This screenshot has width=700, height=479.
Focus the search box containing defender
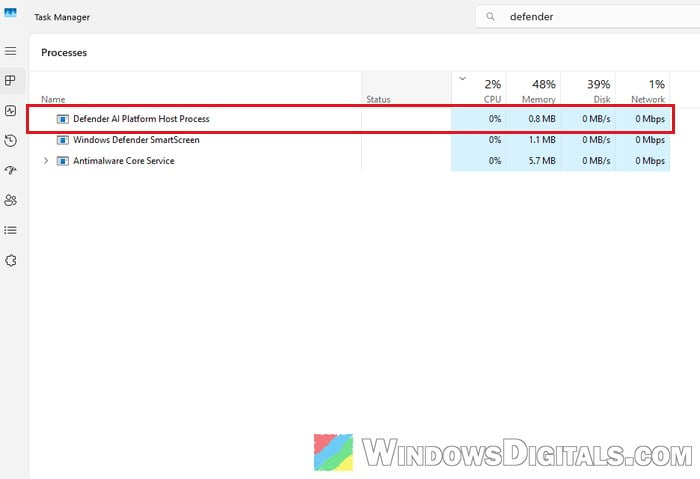click(588, 17)
